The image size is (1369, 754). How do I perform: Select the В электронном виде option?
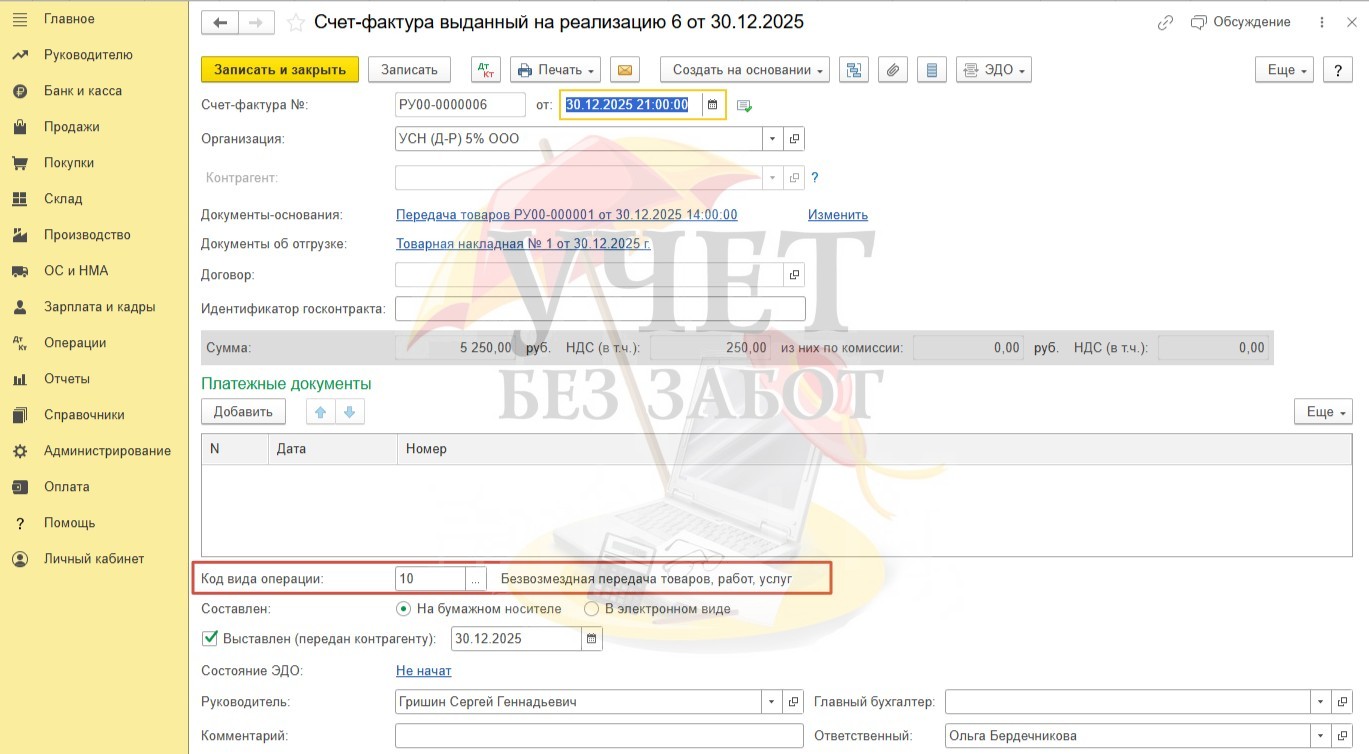pyautogui.click(x=658, y=609)
